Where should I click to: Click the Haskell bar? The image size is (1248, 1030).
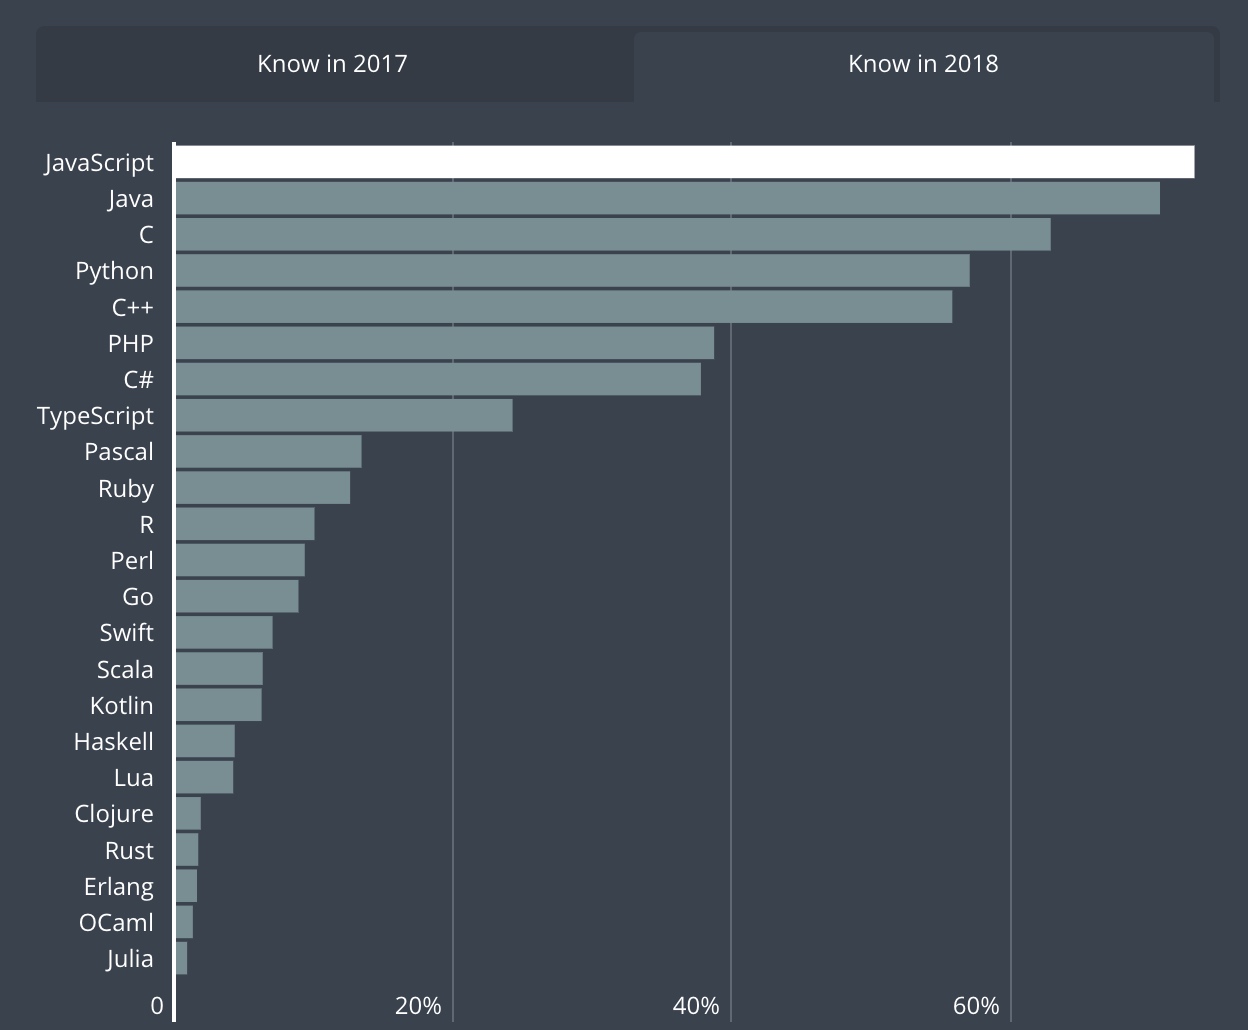click(x=205, y=741)
